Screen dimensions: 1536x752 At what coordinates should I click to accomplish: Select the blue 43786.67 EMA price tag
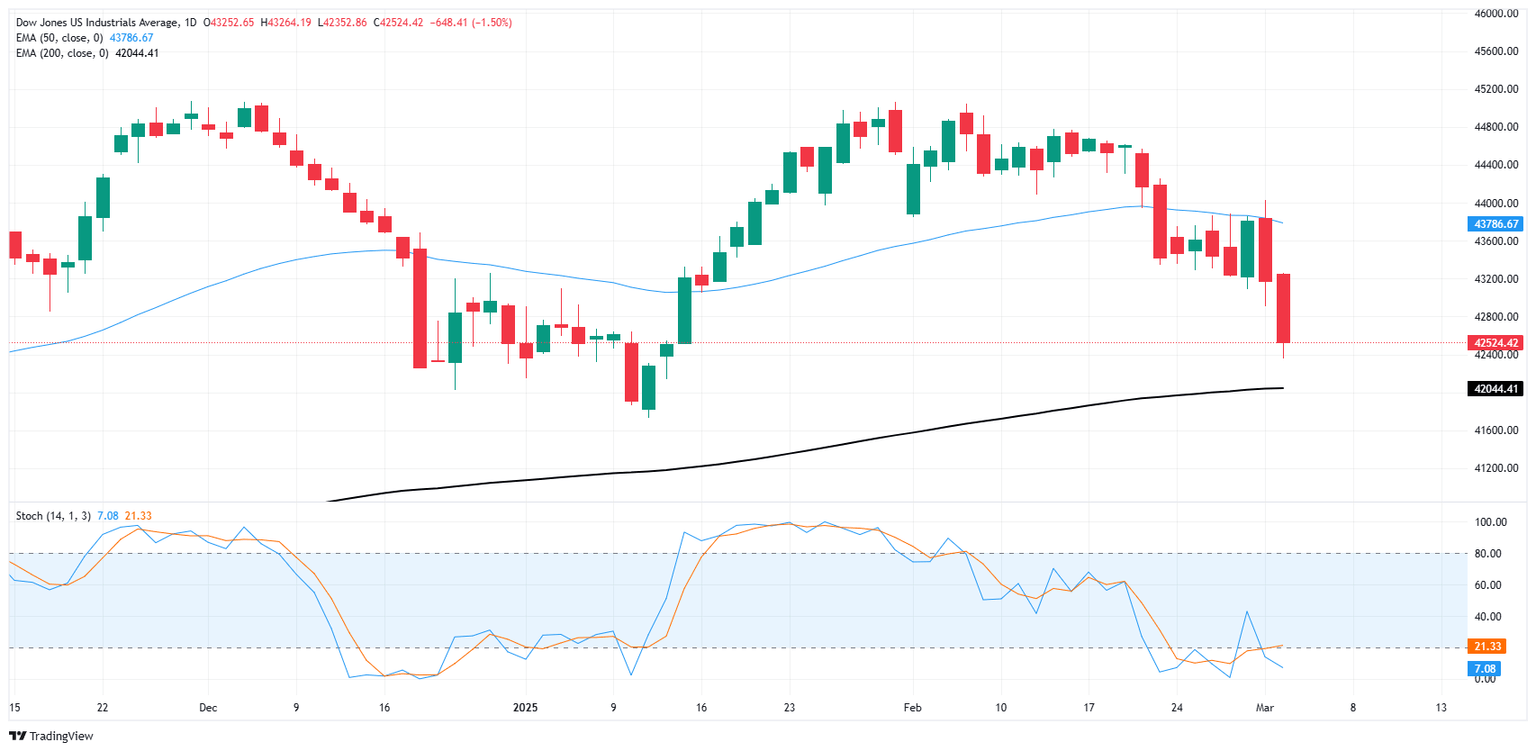pyautogui.click(x=1494, y=224)
